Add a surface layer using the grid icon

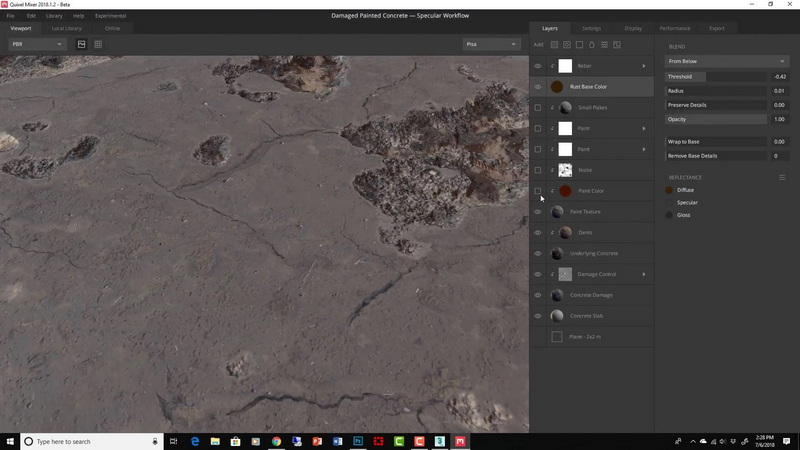pyautogui.click(x=554, y=45)
